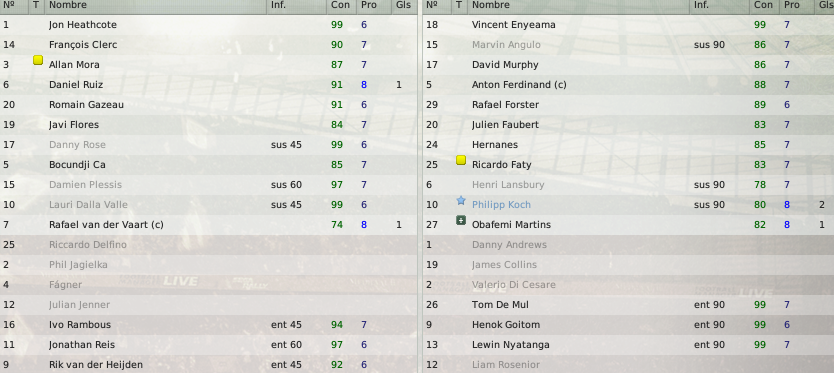Select Vincent Enyeama player row

click(x=629, y=24)
